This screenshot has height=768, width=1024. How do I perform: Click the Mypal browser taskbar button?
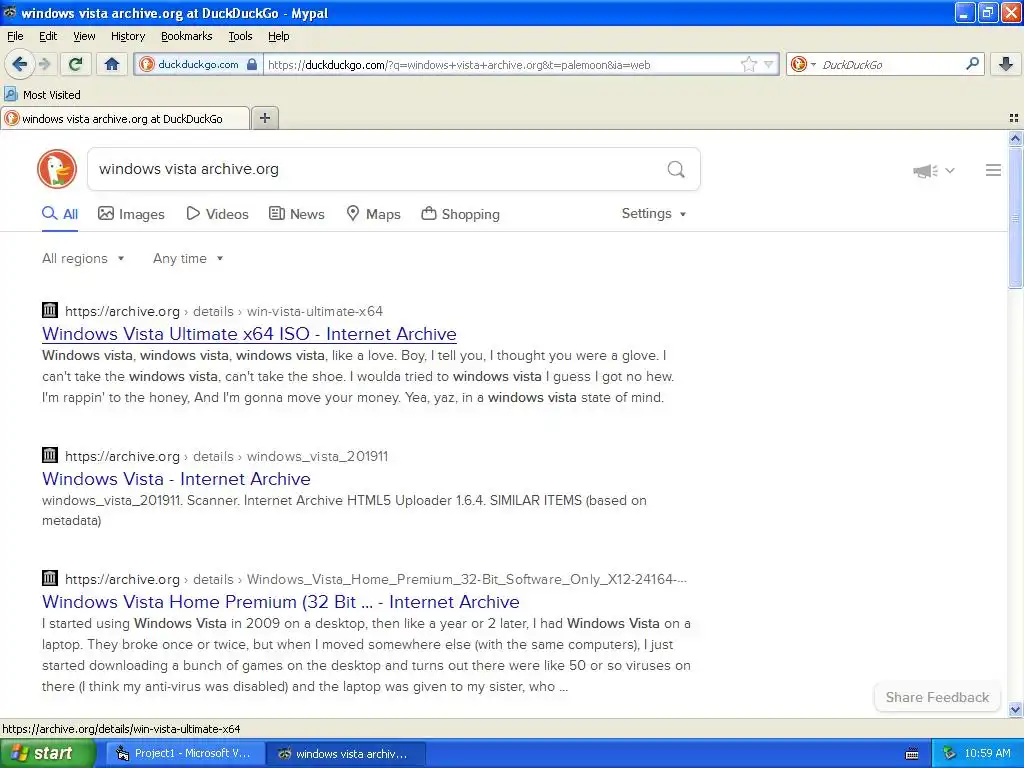coord(346,753)
